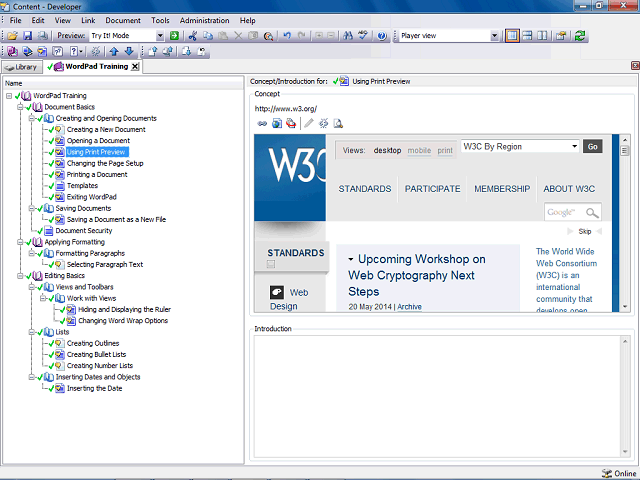Click the green Start Preview arrow icon
640x480 pixels.
click(x=174, y=36)
